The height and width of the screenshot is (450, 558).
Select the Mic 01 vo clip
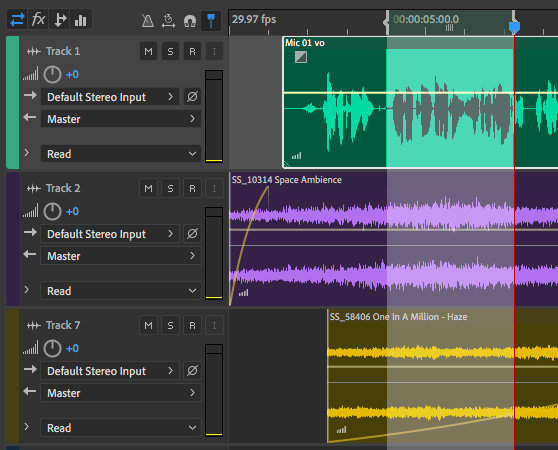(x=420, y=102)
